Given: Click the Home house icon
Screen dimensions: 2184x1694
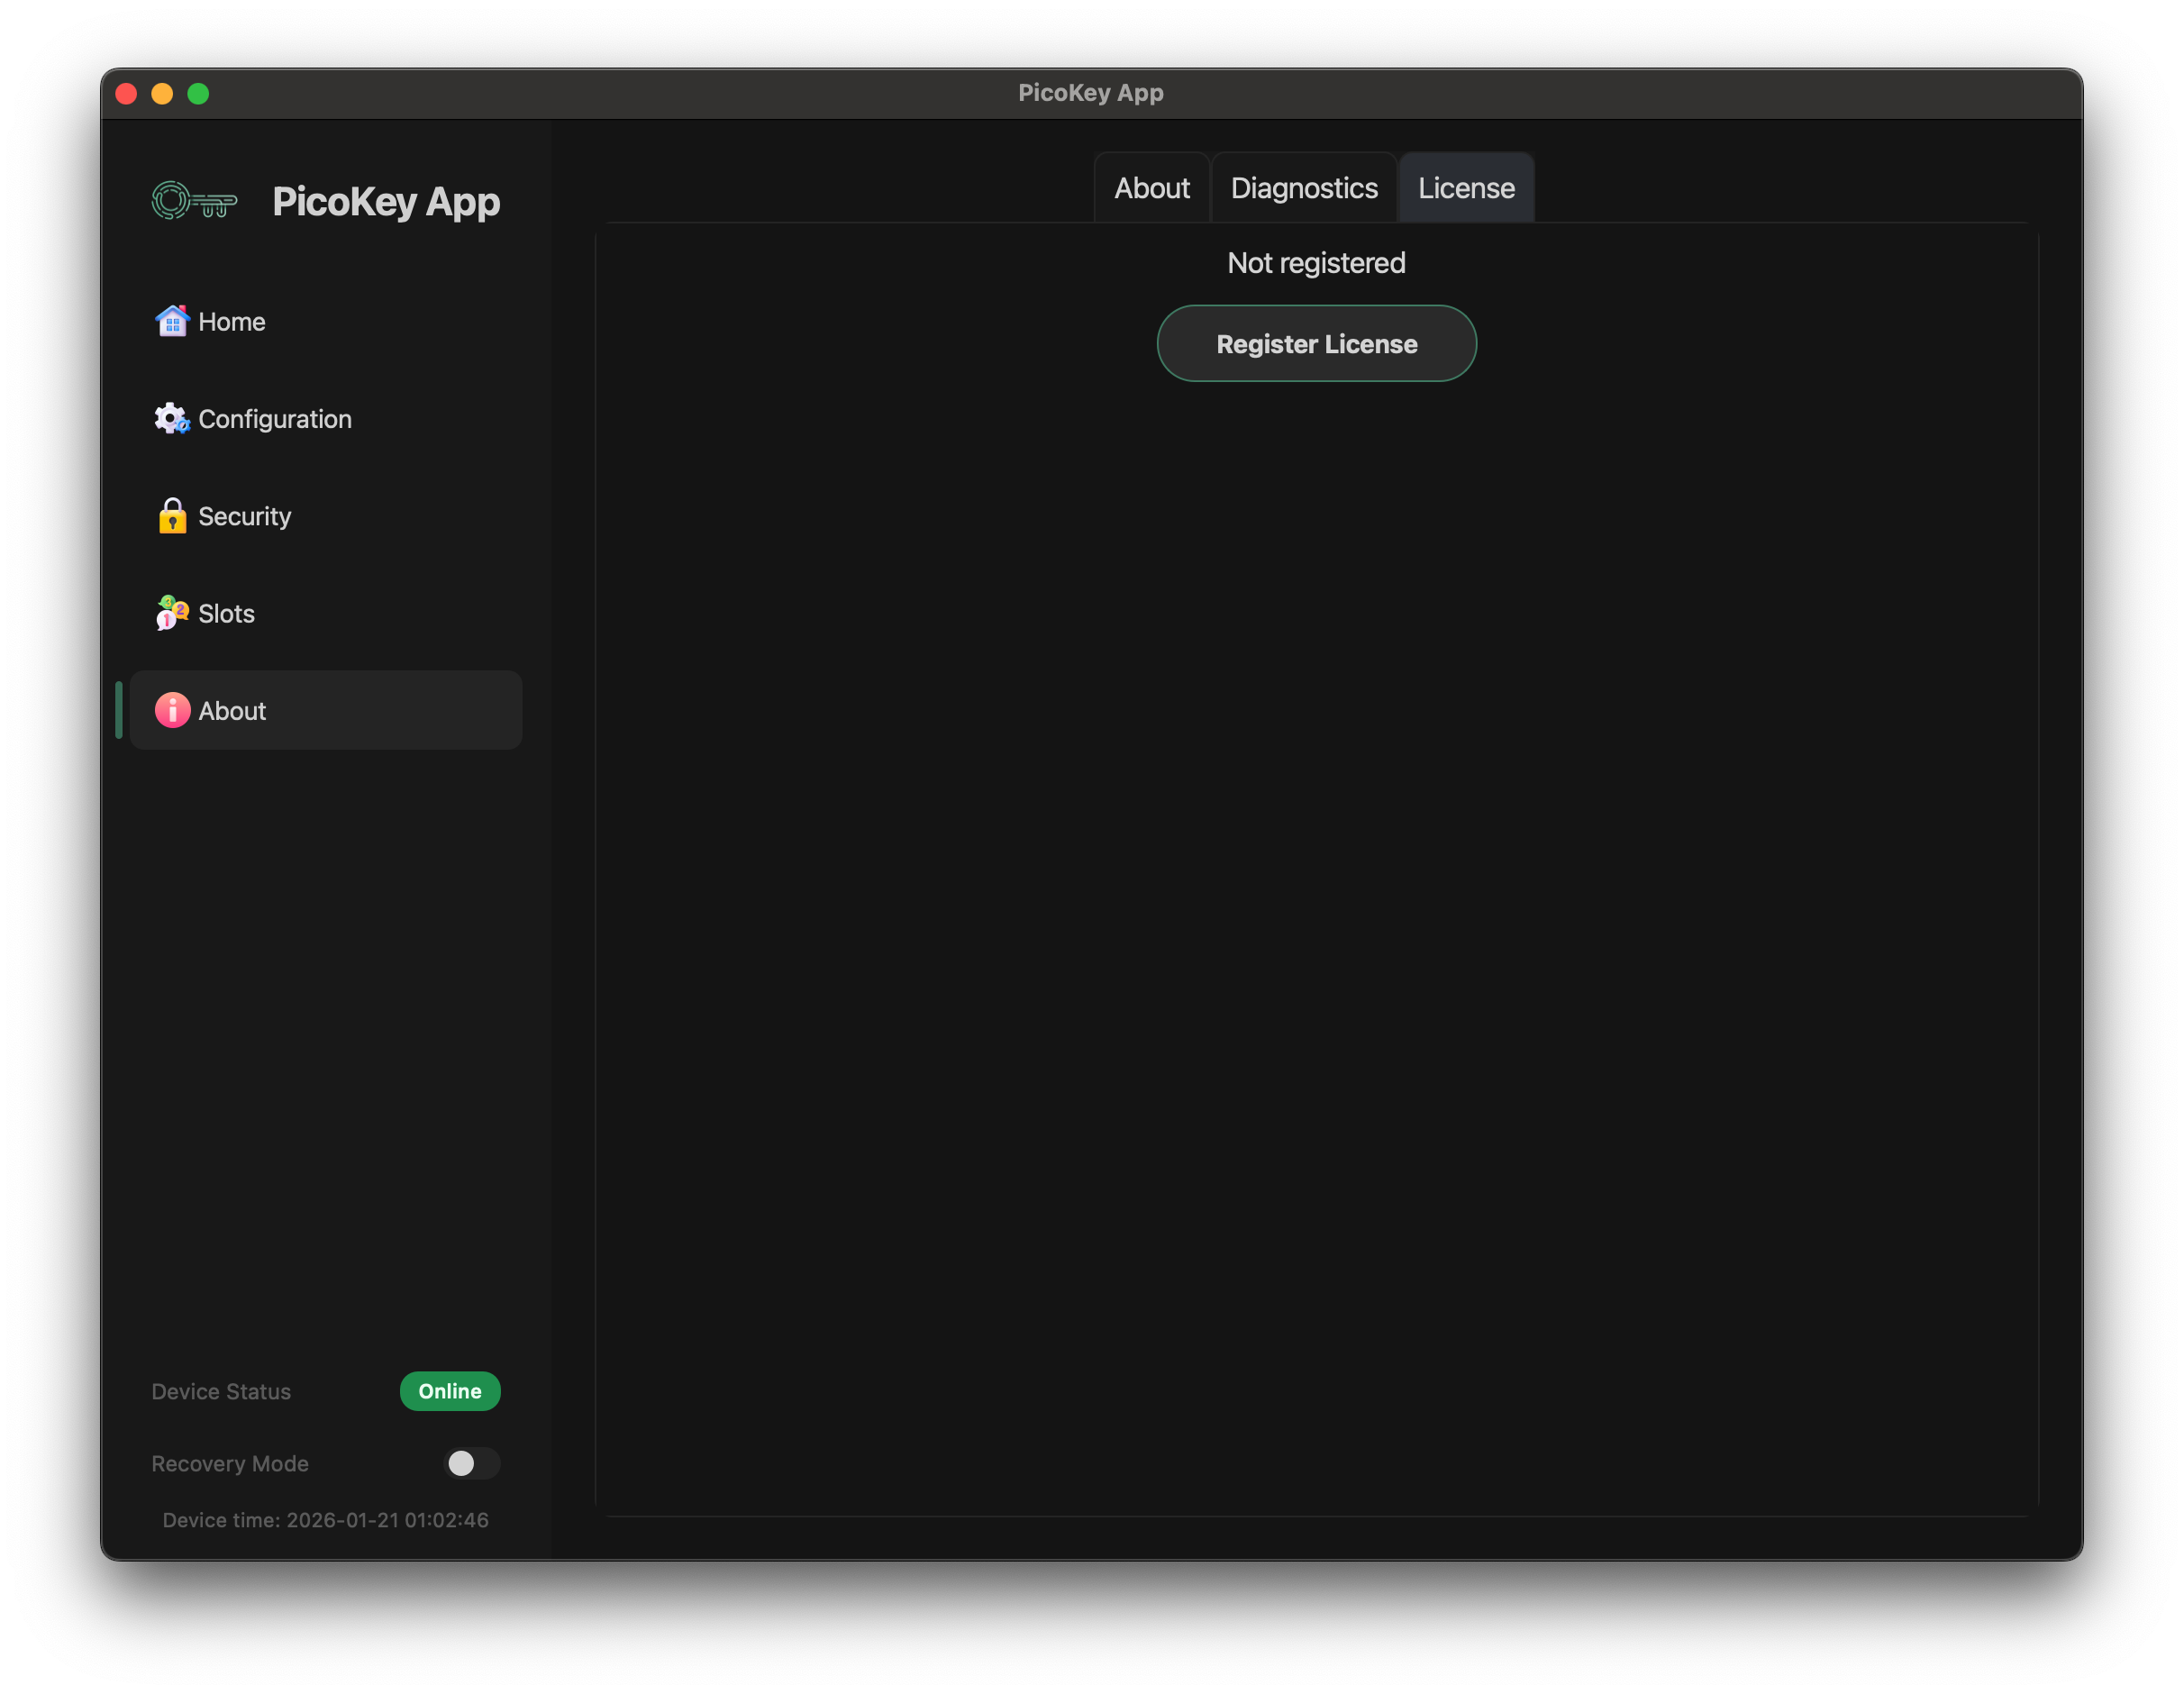Looking at the screenshot, I should point(172,321).
